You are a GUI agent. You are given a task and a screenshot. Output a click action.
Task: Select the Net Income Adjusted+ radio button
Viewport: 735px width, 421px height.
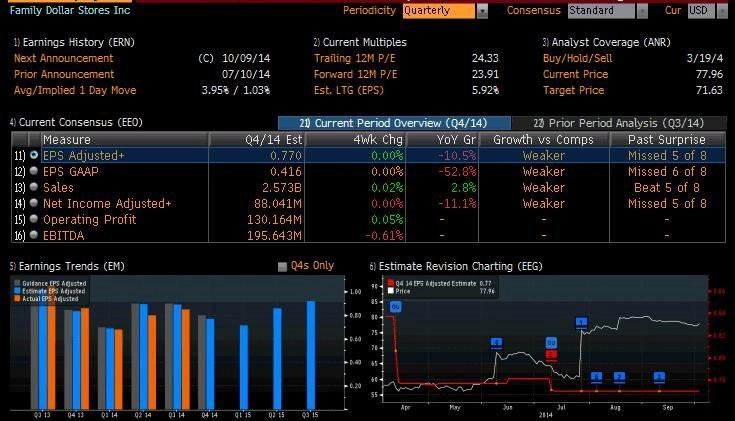34,203
